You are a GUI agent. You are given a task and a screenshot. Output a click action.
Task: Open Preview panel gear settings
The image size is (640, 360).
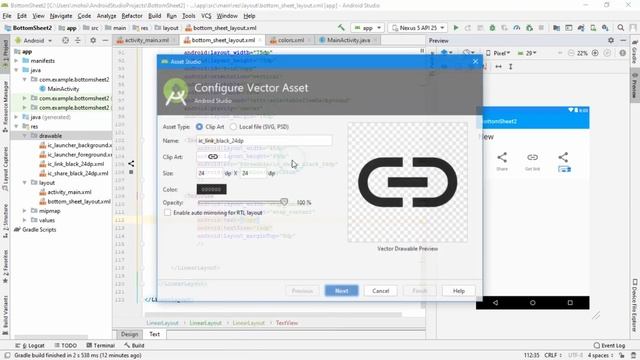tap(611, 40)
